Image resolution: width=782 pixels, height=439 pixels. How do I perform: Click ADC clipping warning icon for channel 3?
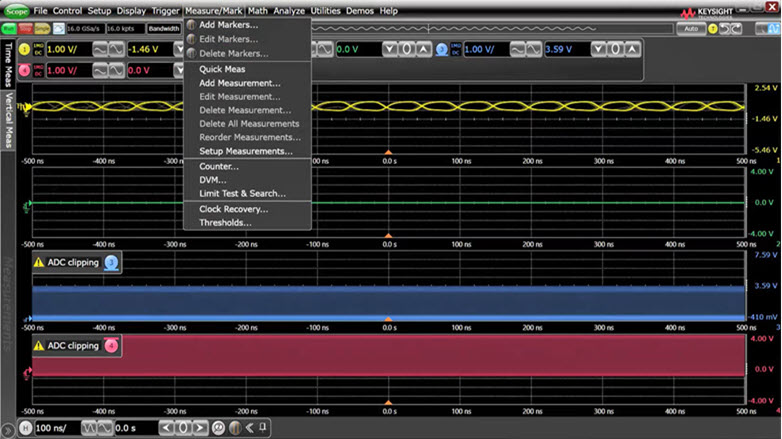coord(39,263)
